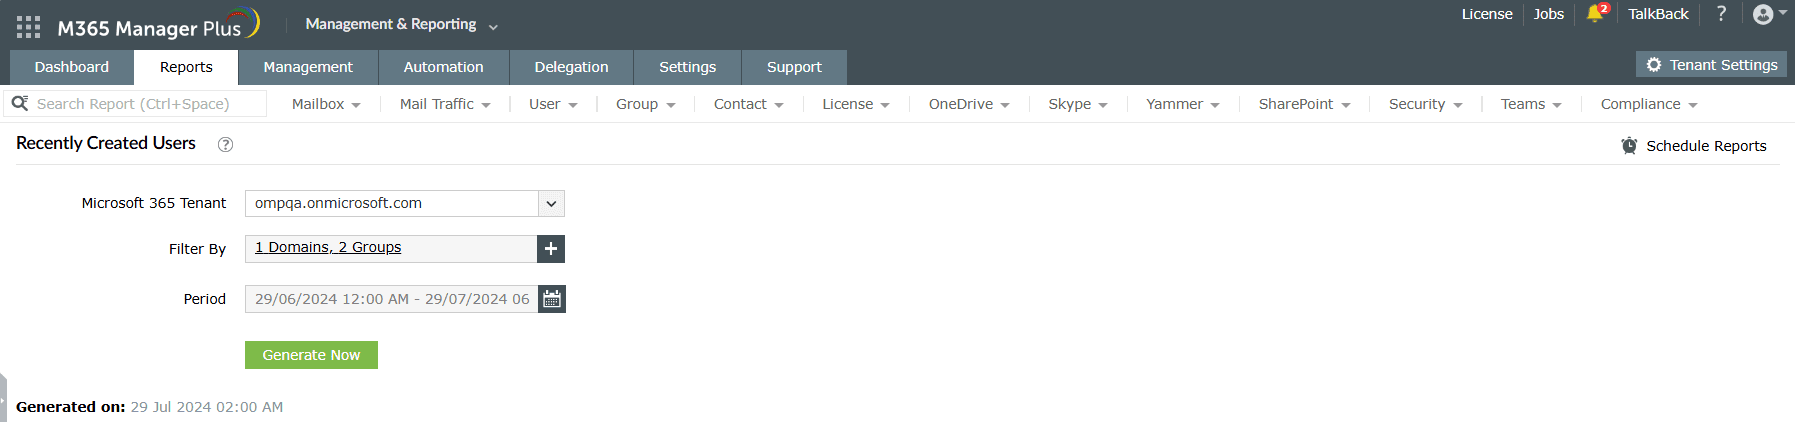Open the Skype reports menu

point(1078,104)
